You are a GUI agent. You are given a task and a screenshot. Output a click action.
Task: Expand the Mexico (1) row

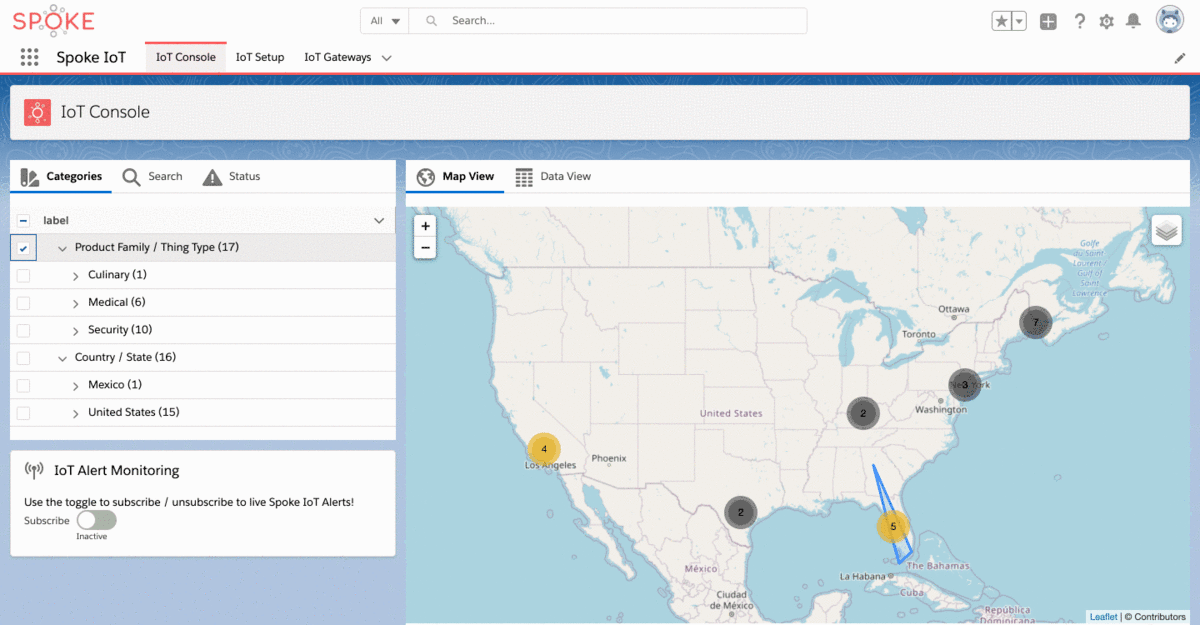pyautogui.click(x=76, y=385)
